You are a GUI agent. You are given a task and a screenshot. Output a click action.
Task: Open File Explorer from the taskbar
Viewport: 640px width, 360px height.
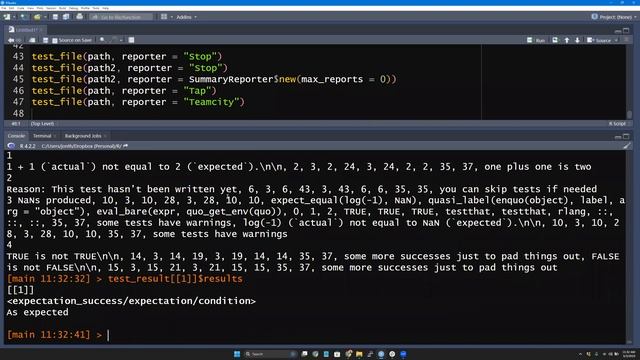[x=359, y=354]
